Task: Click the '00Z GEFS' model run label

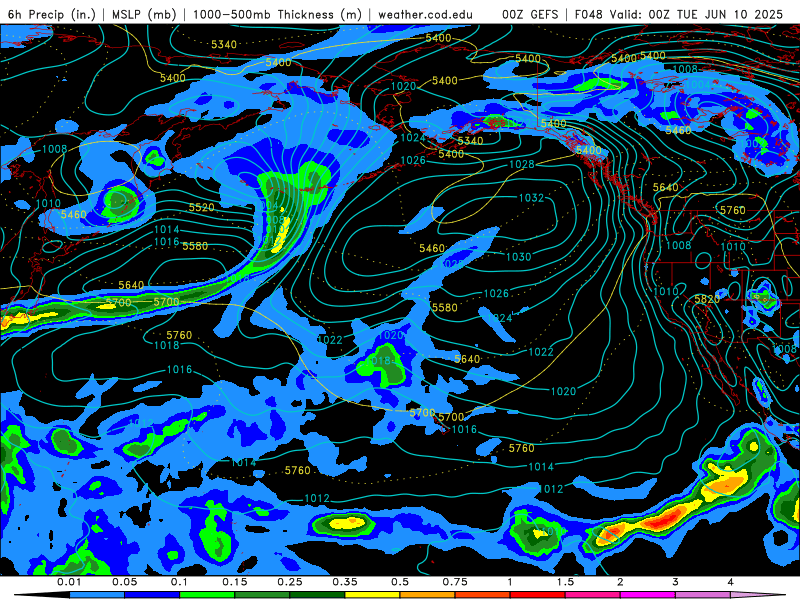Action: coord(530,14)
